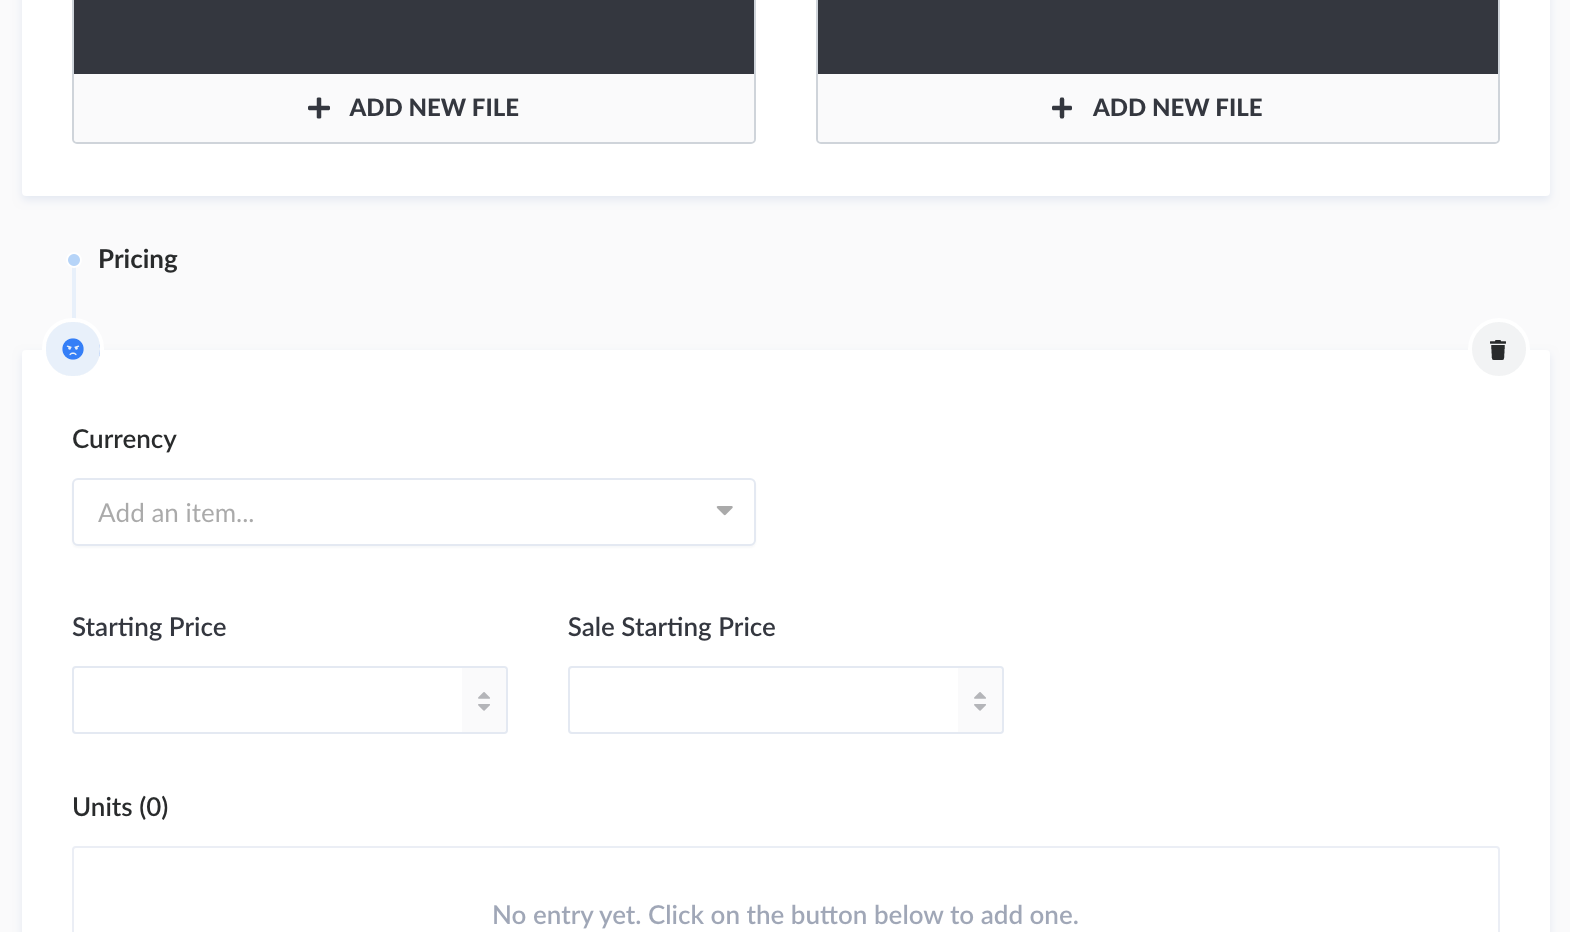
Task: Increase Starting Price using the up stepper
Action: click(x=484, y=694)
